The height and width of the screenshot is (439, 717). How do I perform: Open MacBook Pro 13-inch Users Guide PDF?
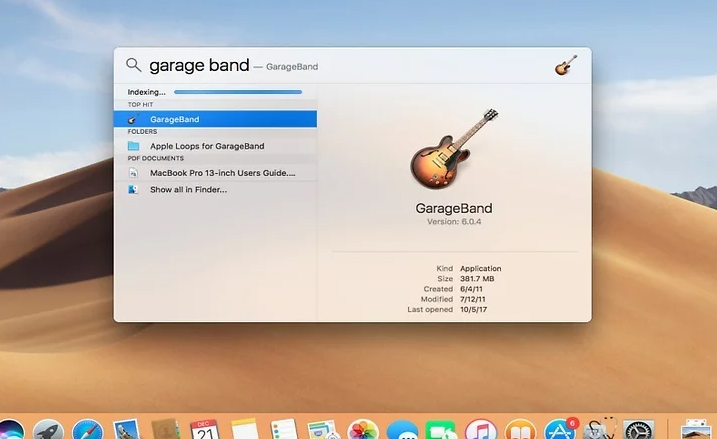coord(215,173)
